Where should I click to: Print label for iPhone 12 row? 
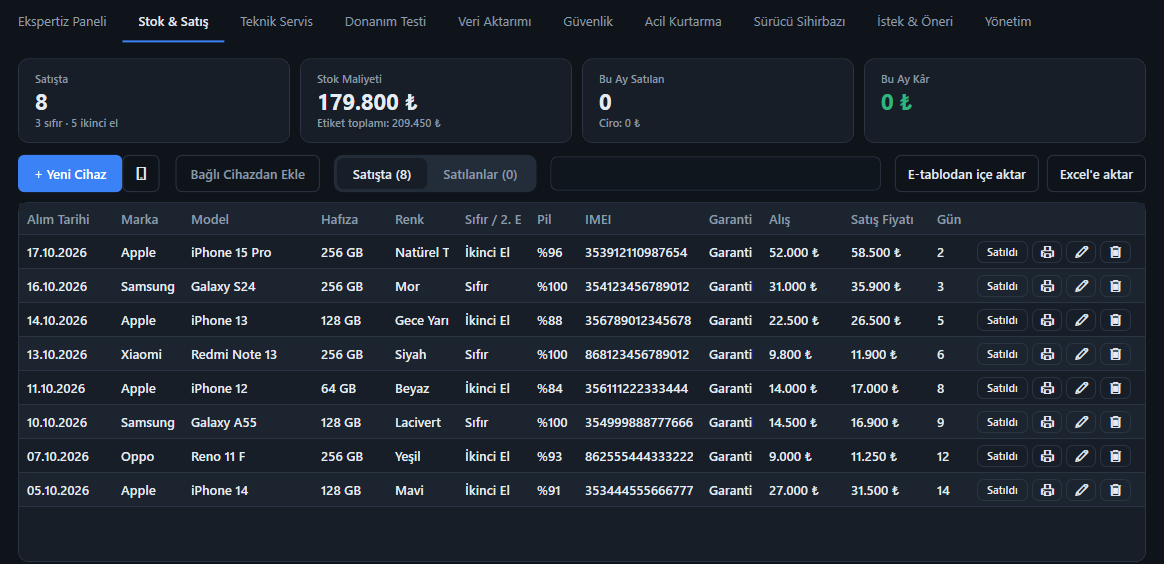(1047, 388)
